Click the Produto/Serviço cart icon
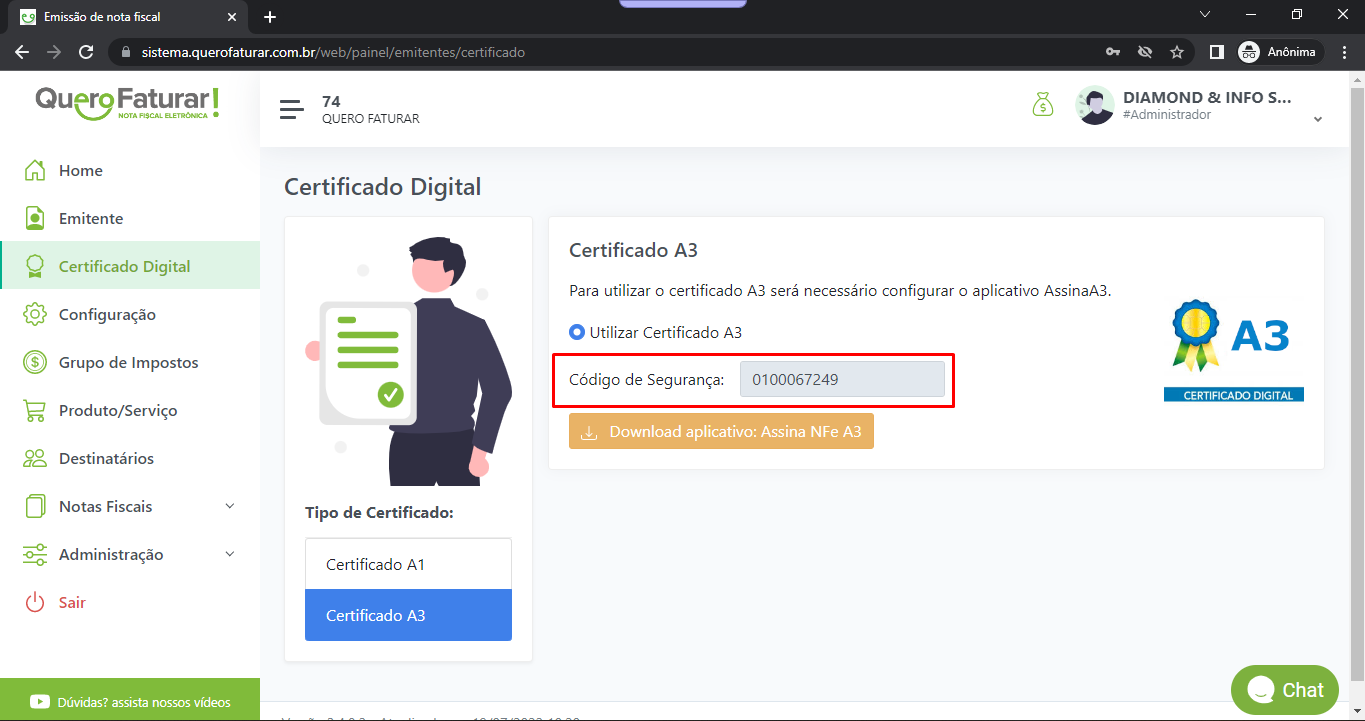The width and height of the screenshot is (1365, 721). tap(35, 410)
